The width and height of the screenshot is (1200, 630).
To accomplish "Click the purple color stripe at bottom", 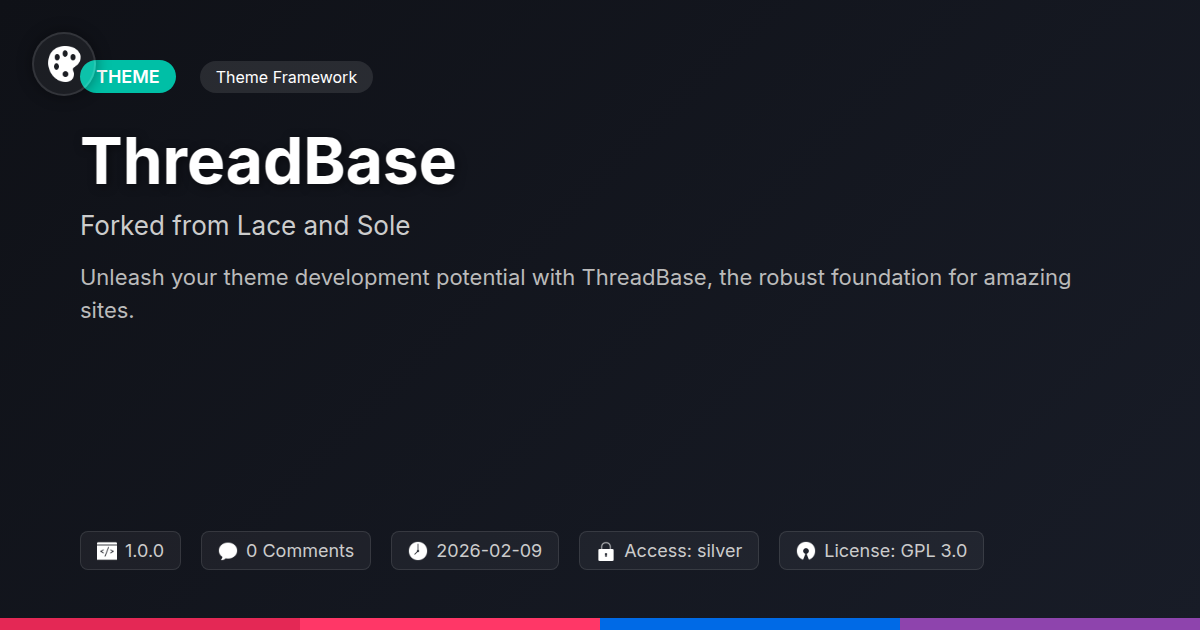I will [1050, 624].
